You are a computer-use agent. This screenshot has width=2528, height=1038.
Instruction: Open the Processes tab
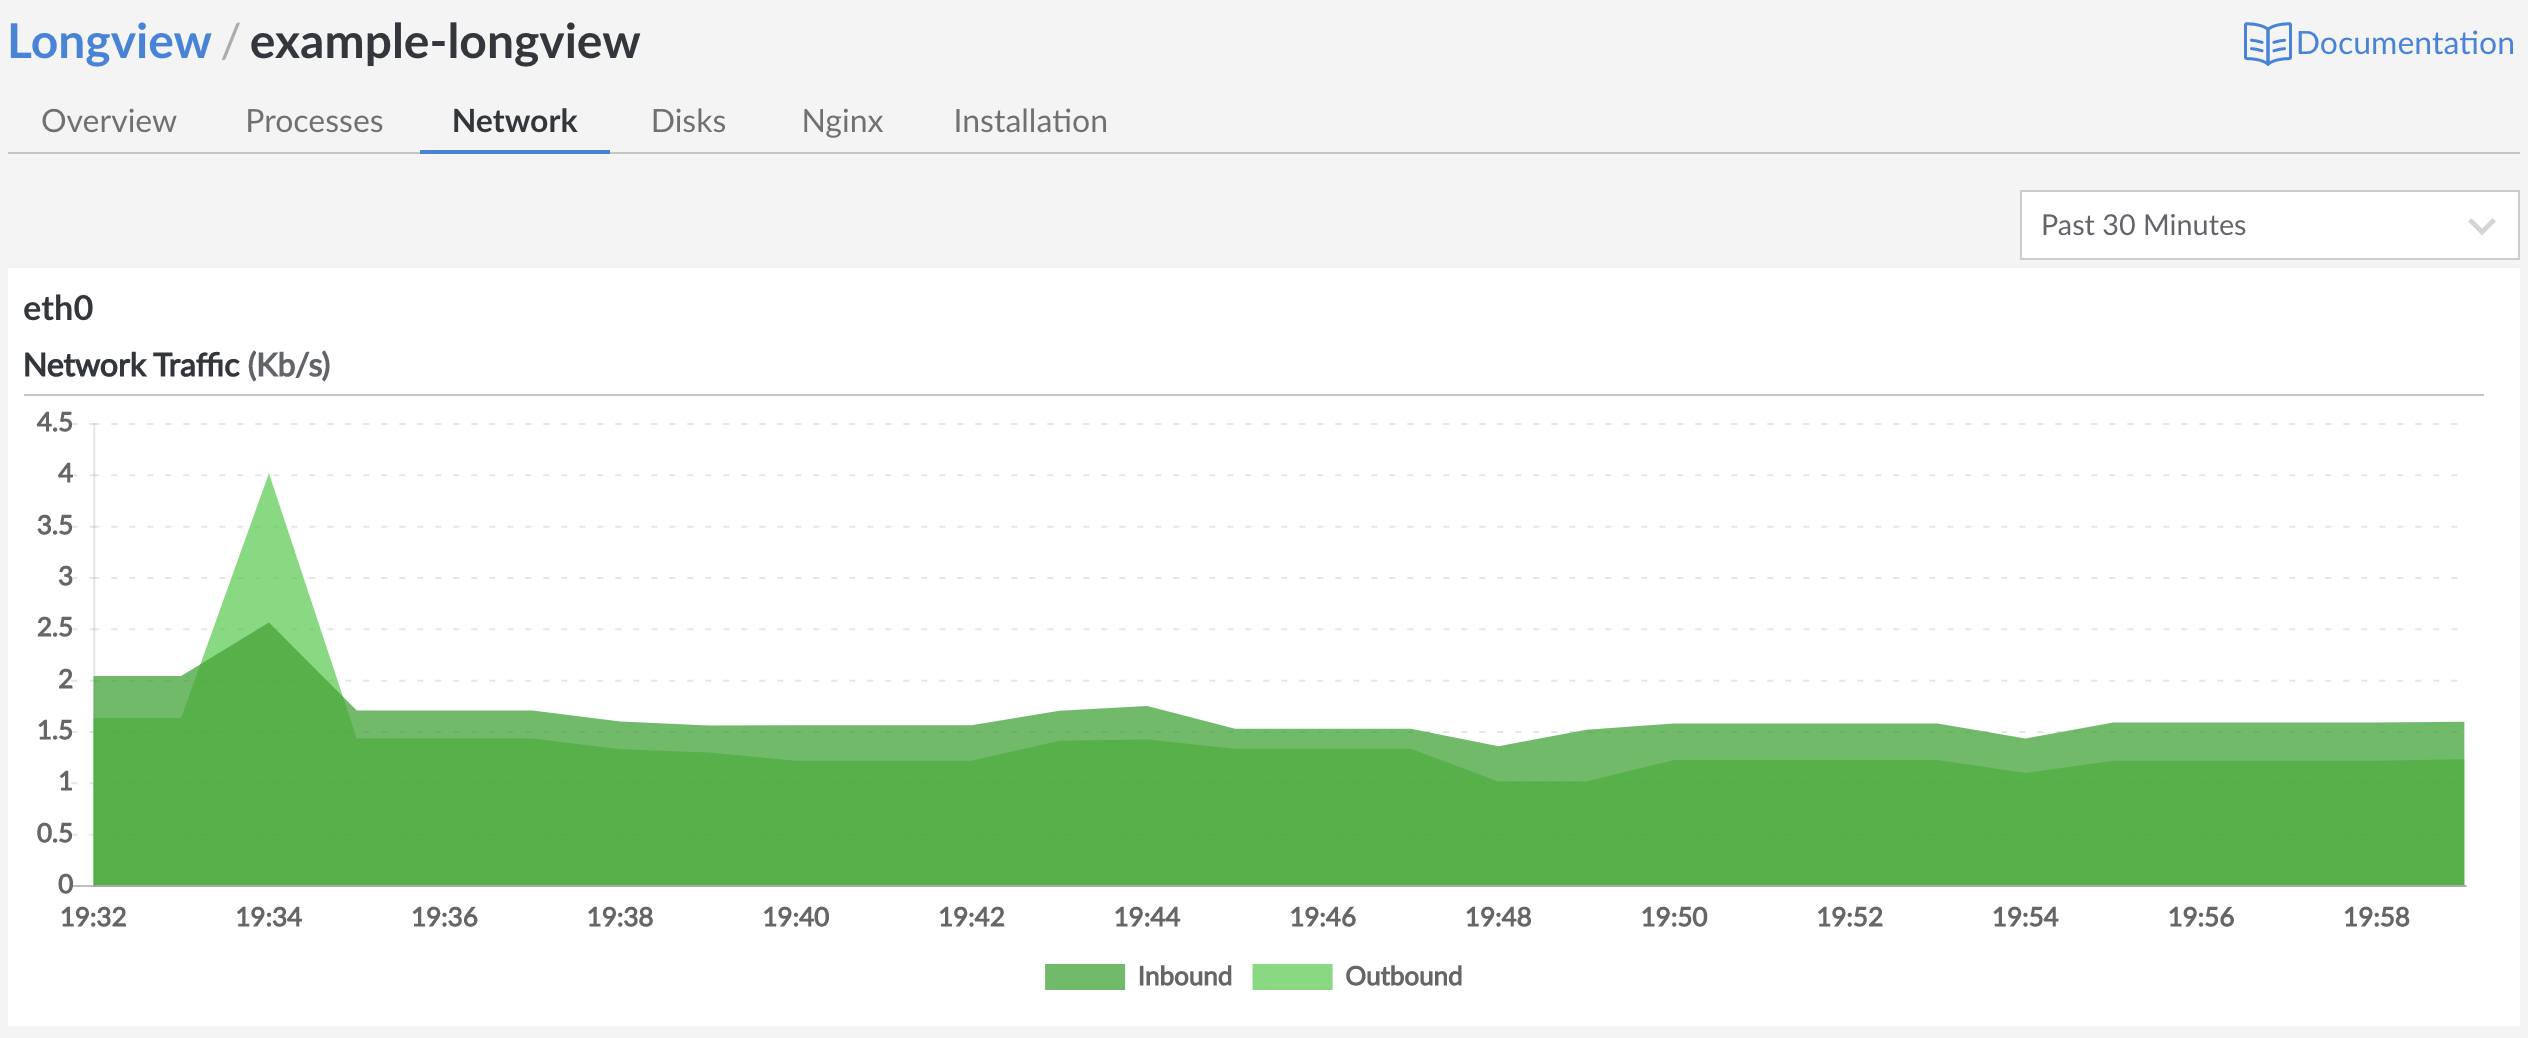point(313,121)
